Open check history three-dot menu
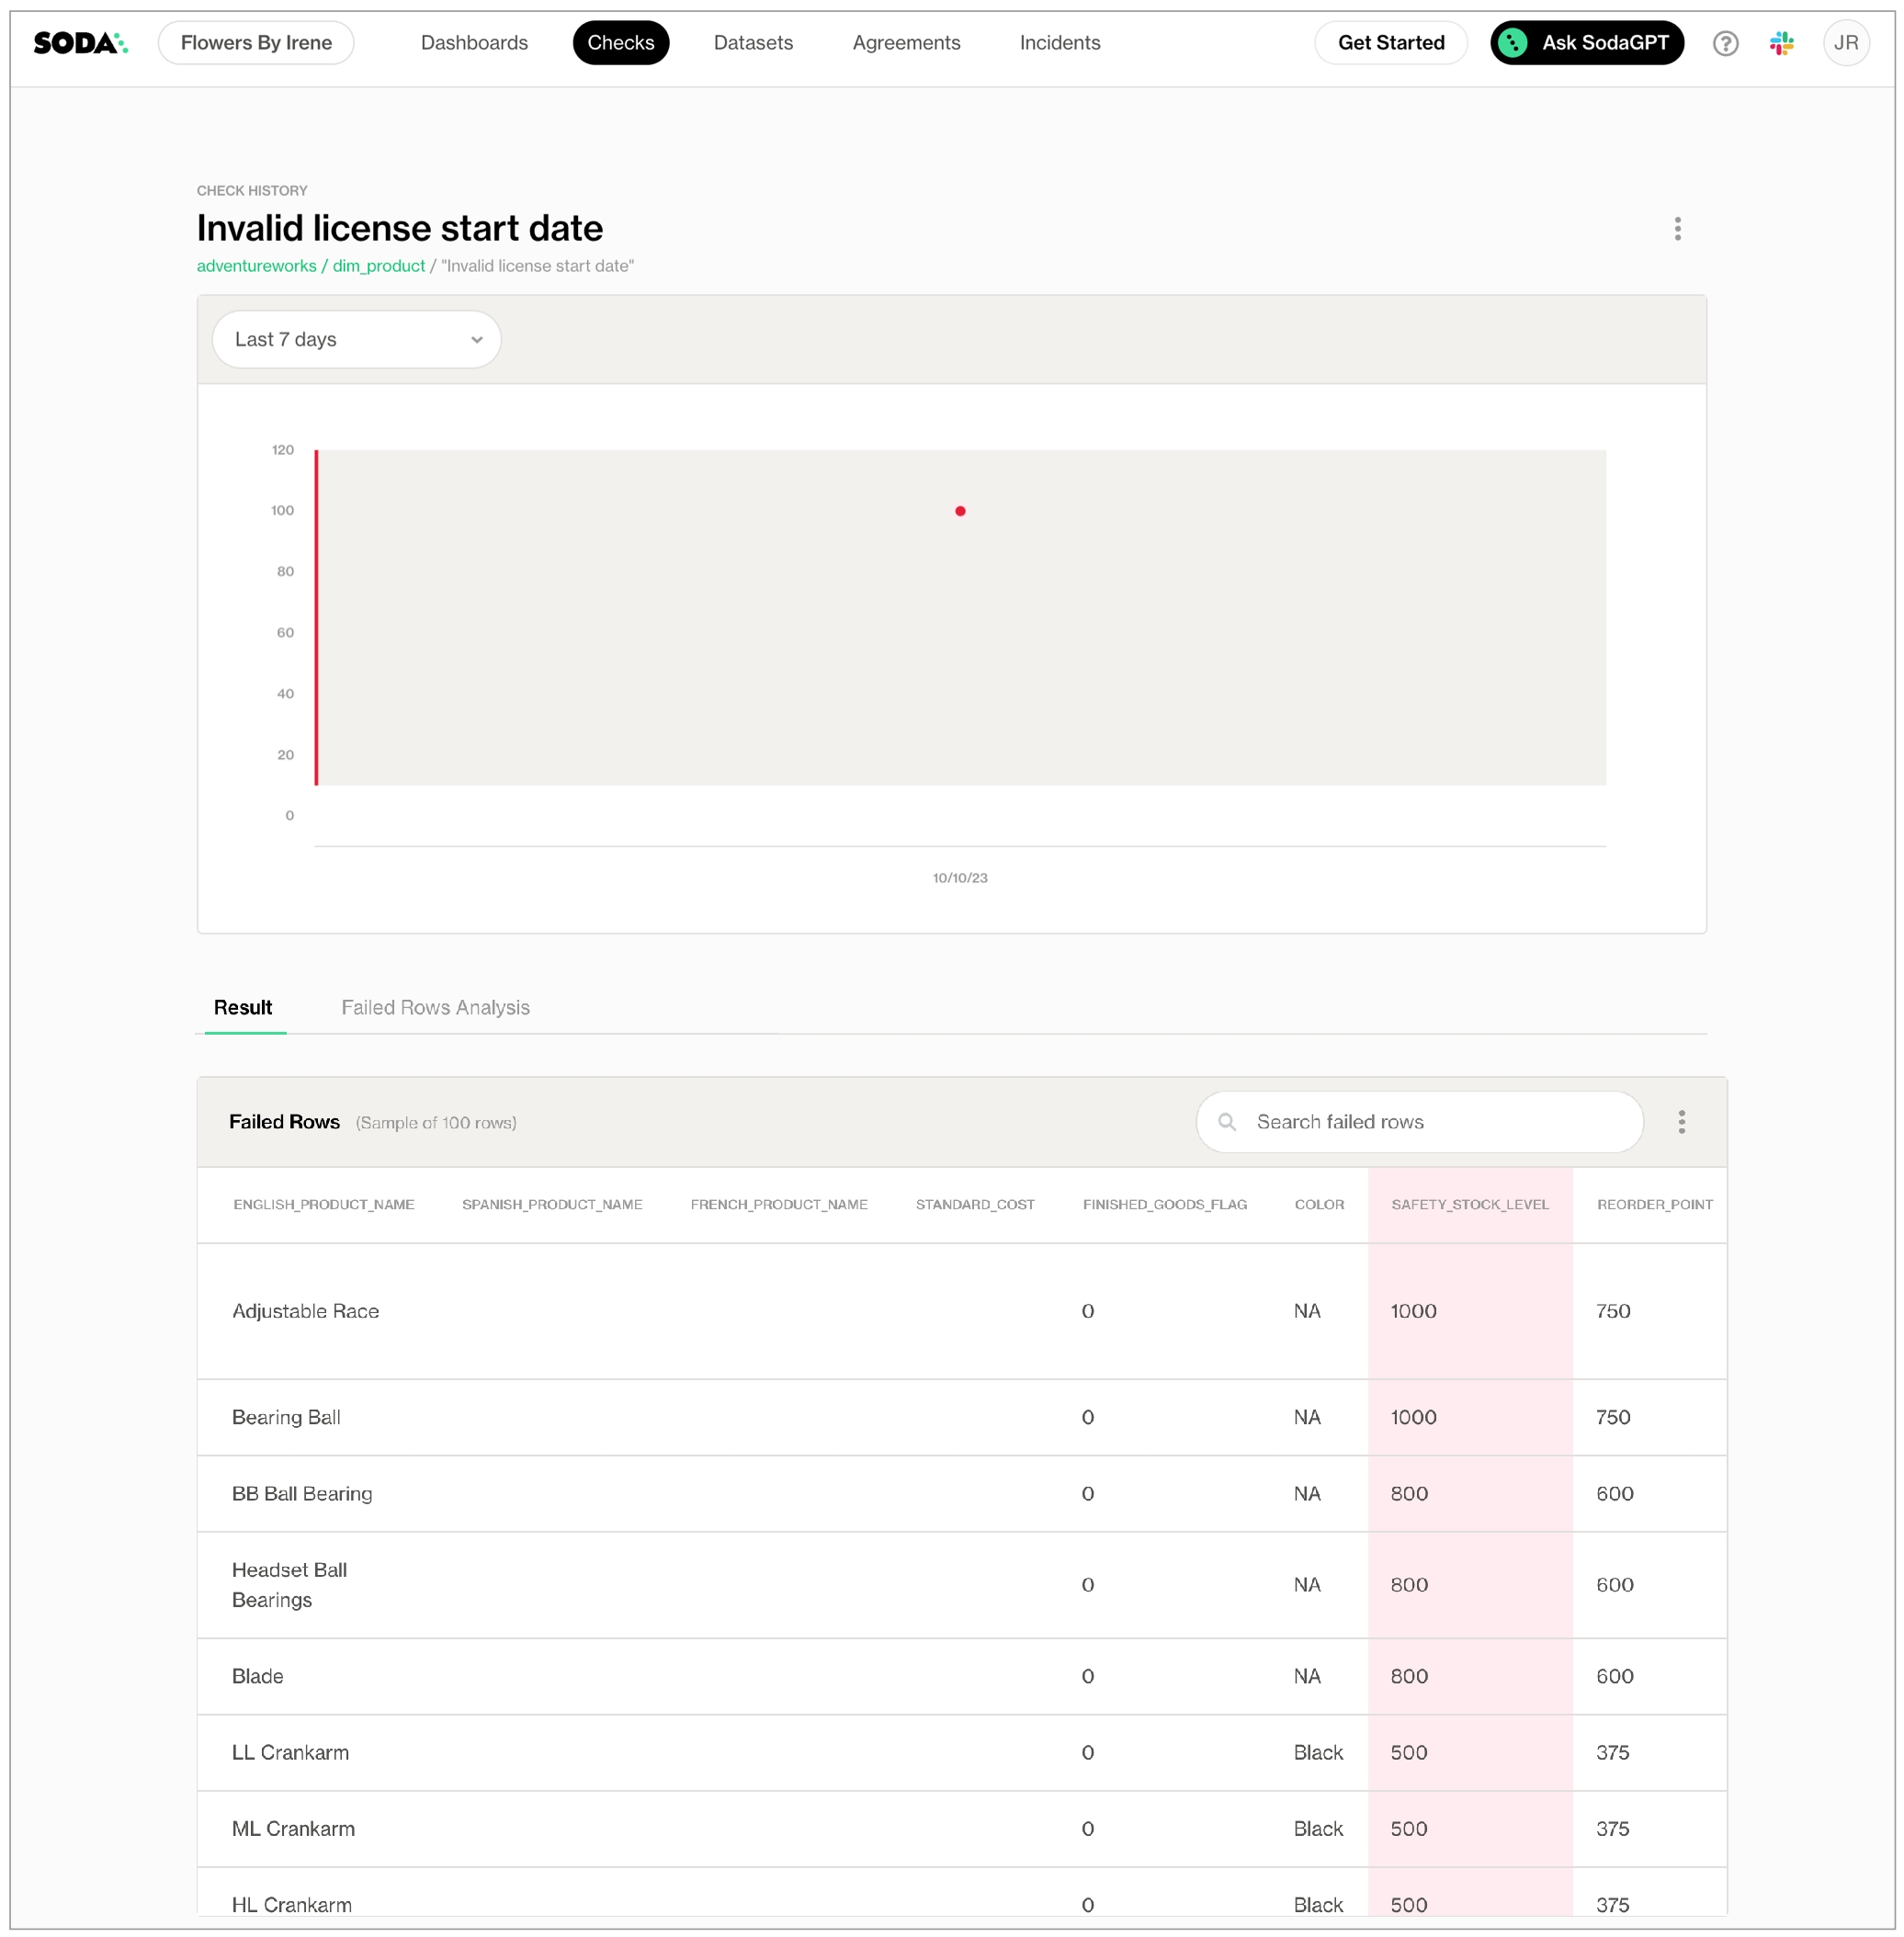 tap(1677, 229)
